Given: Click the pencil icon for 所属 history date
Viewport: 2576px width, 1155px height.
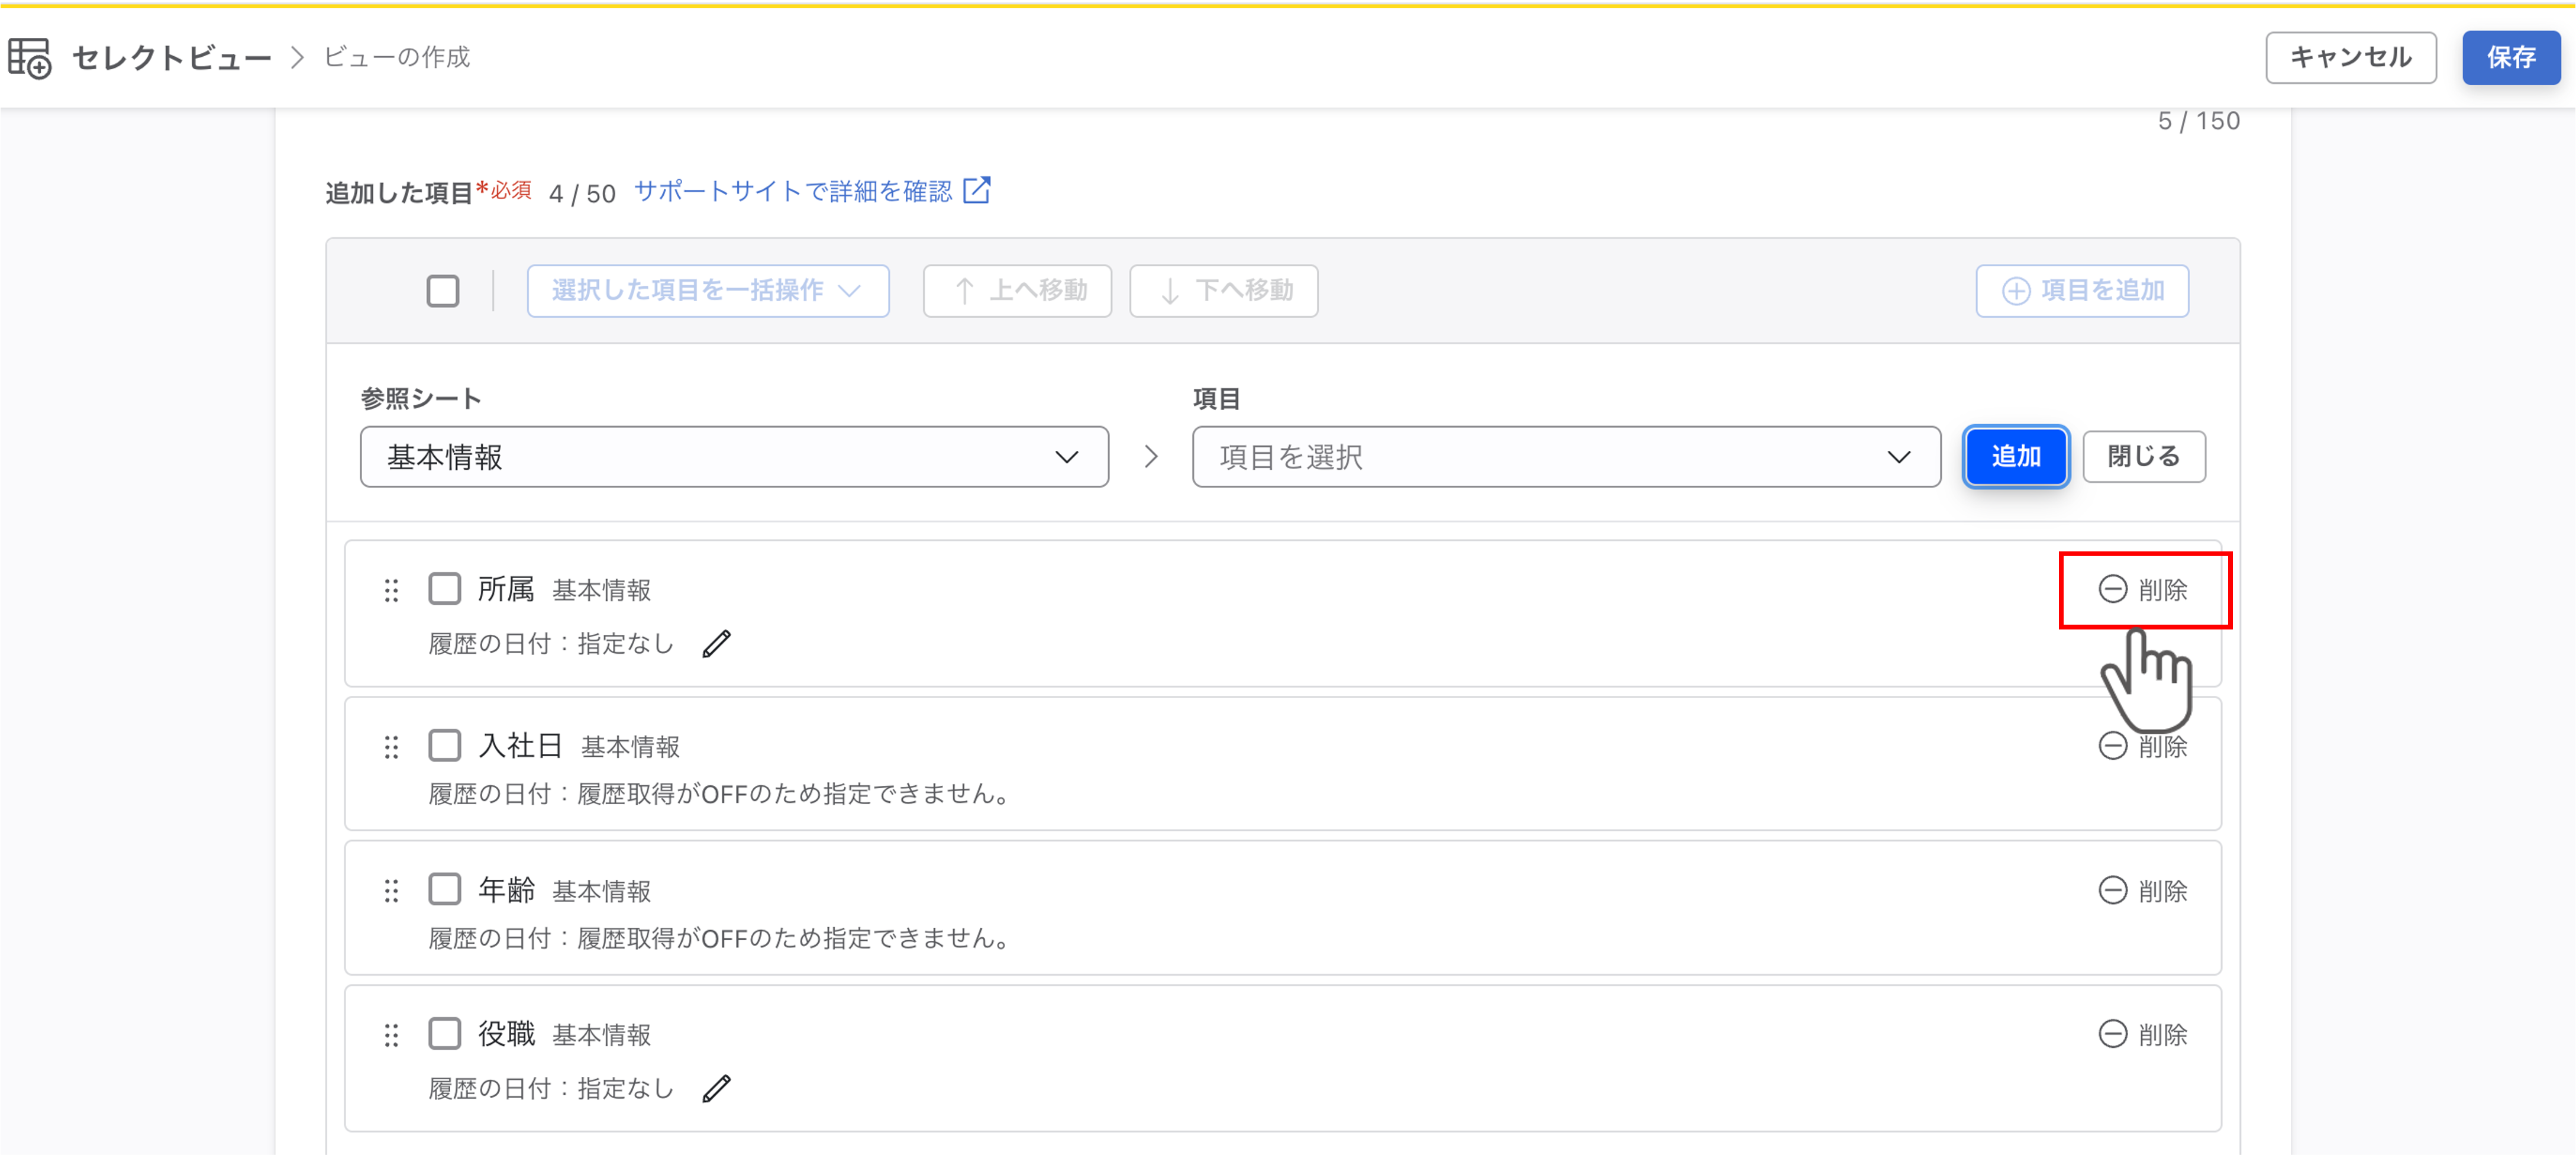Looking at the screenshot, I should coord(716,644).
